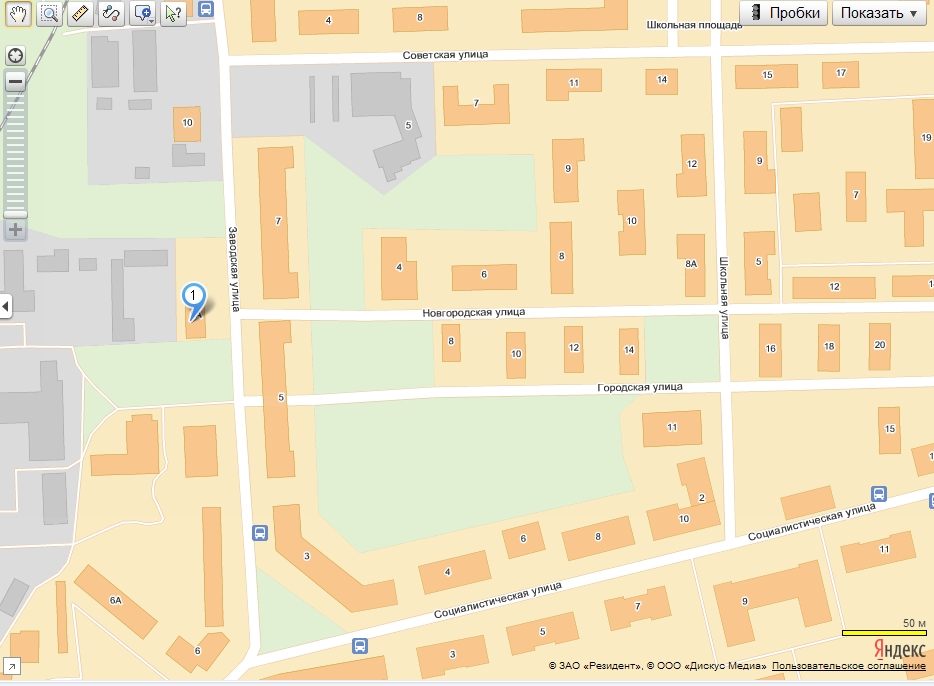This screenshot has height=686, width=934.
Task: Click the geolocation crosshair button
Action: tap(15, 55)
